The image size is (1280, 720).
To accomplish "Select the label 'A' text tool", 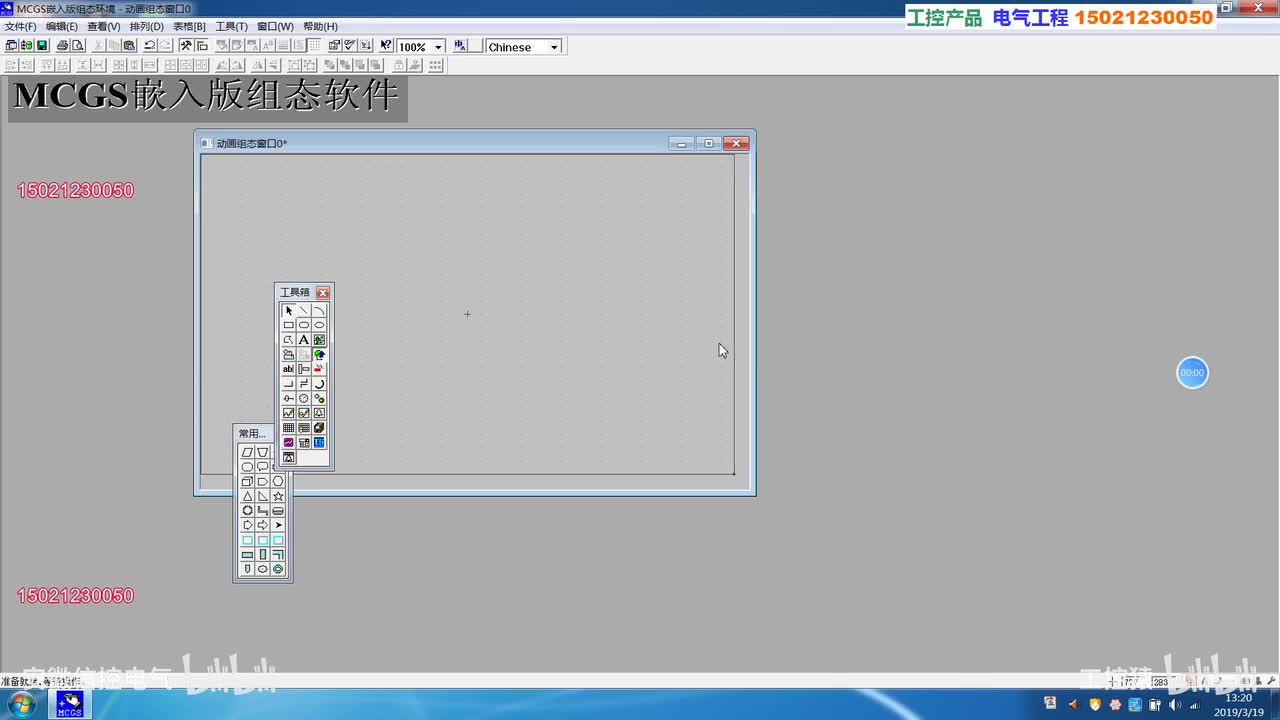I will 304,340.
